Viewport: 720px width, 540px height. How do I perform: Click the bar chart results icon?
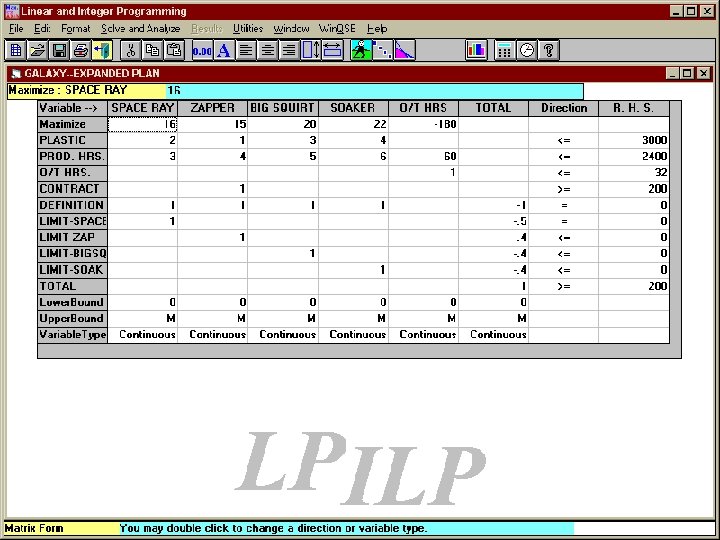[476, 50]
